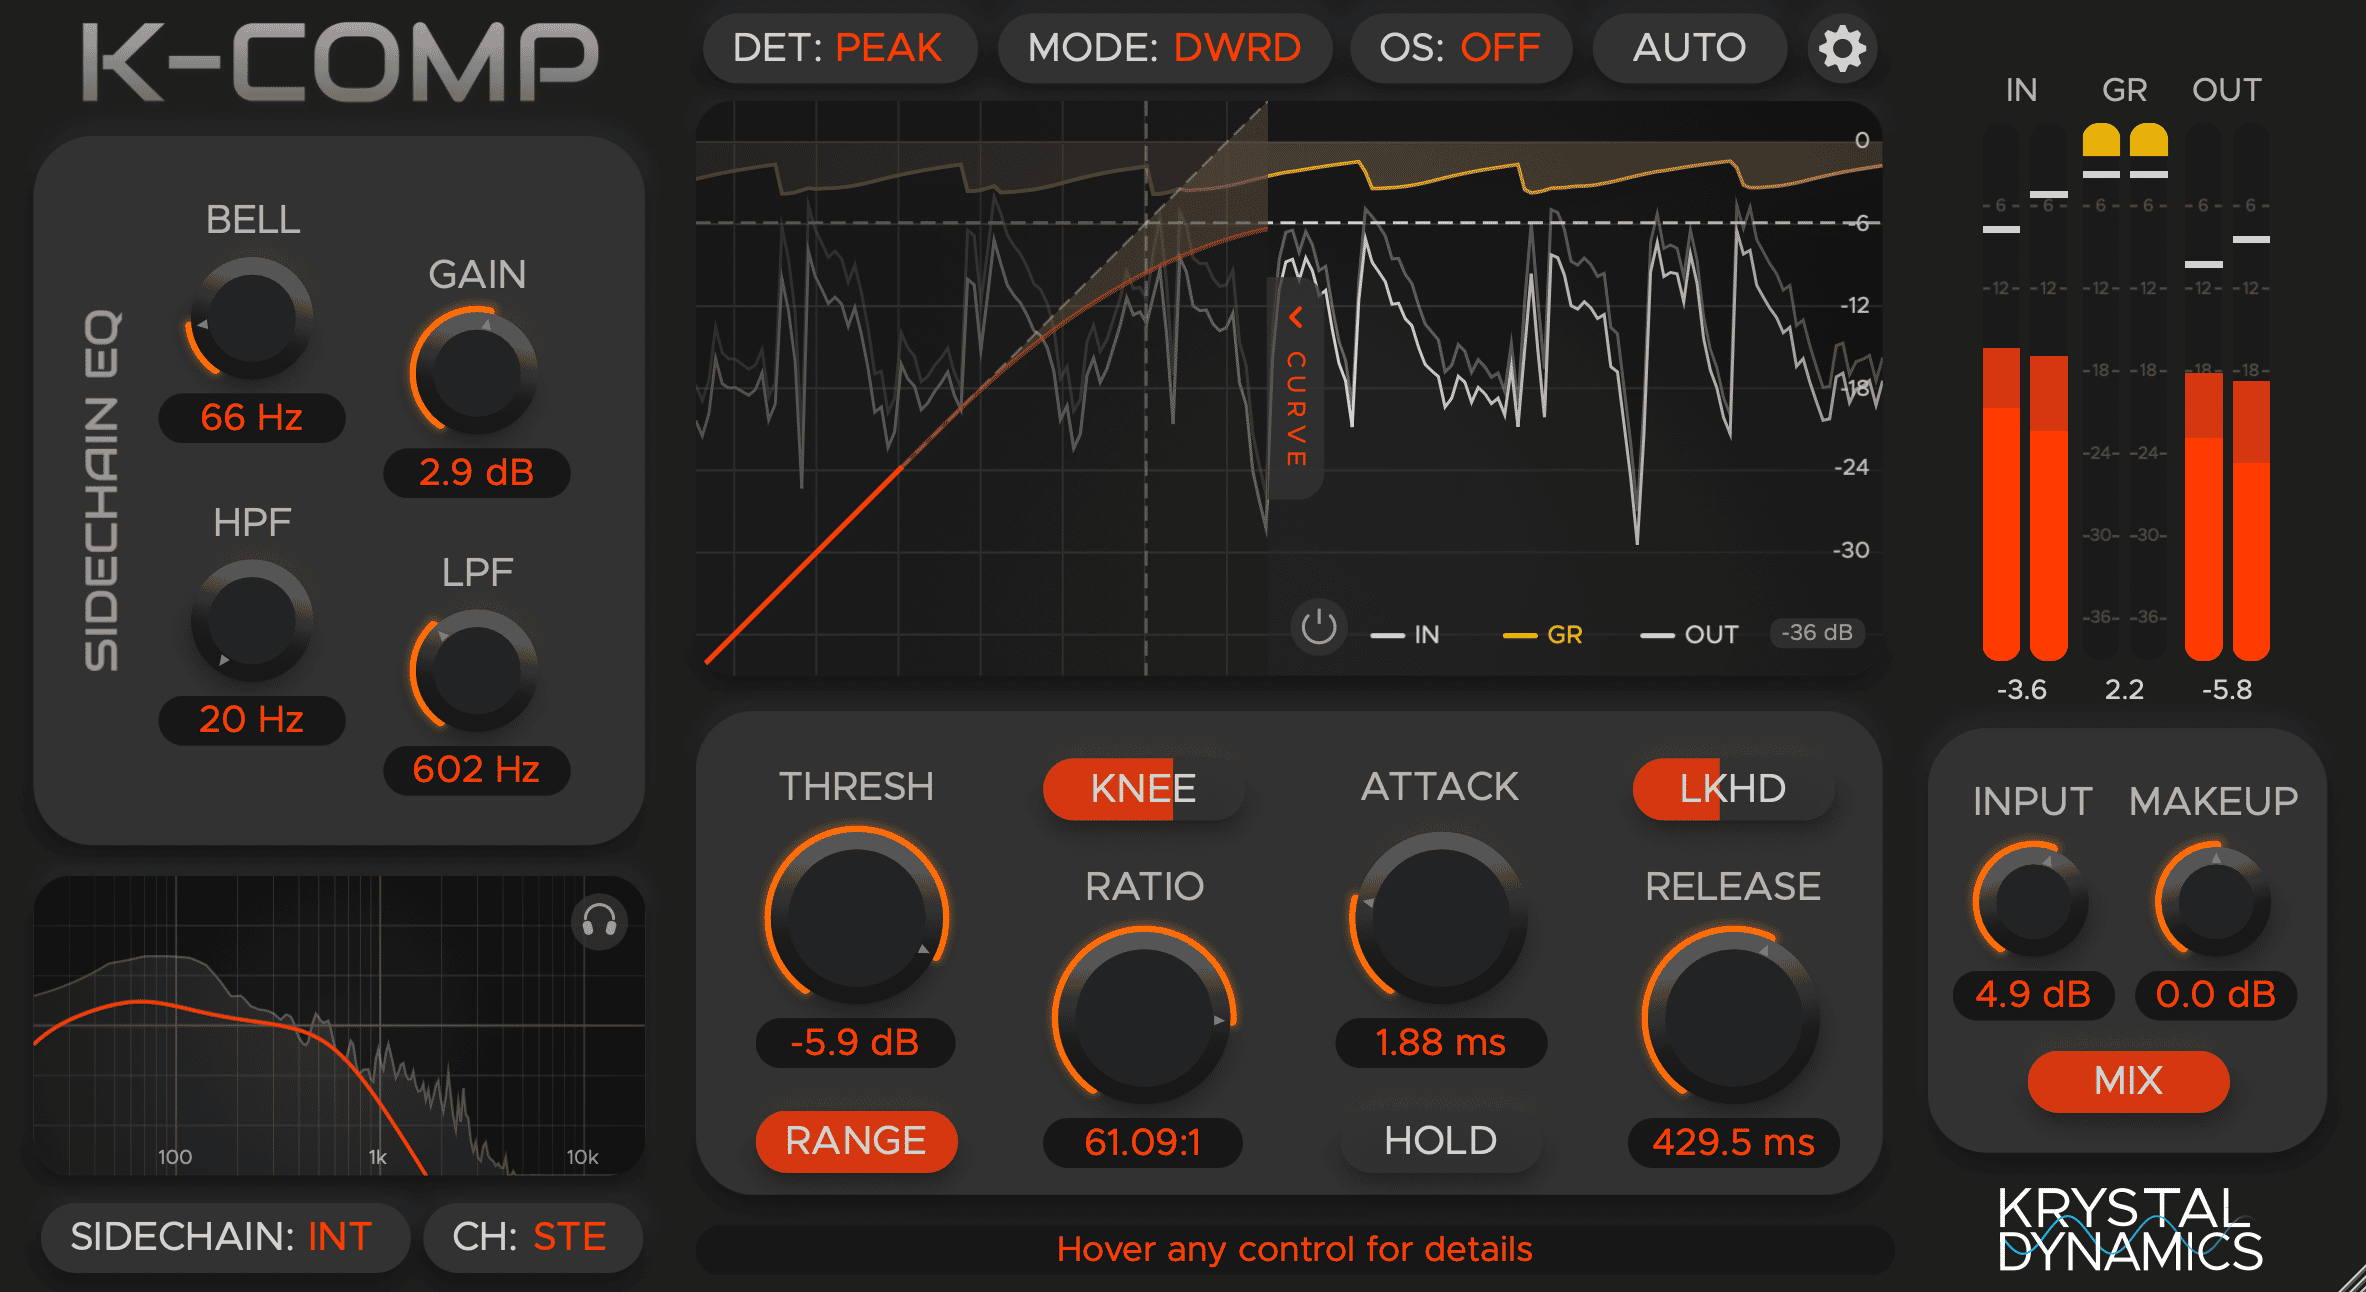Collapse the CURVE panel chevron

tap(1296, 318)
